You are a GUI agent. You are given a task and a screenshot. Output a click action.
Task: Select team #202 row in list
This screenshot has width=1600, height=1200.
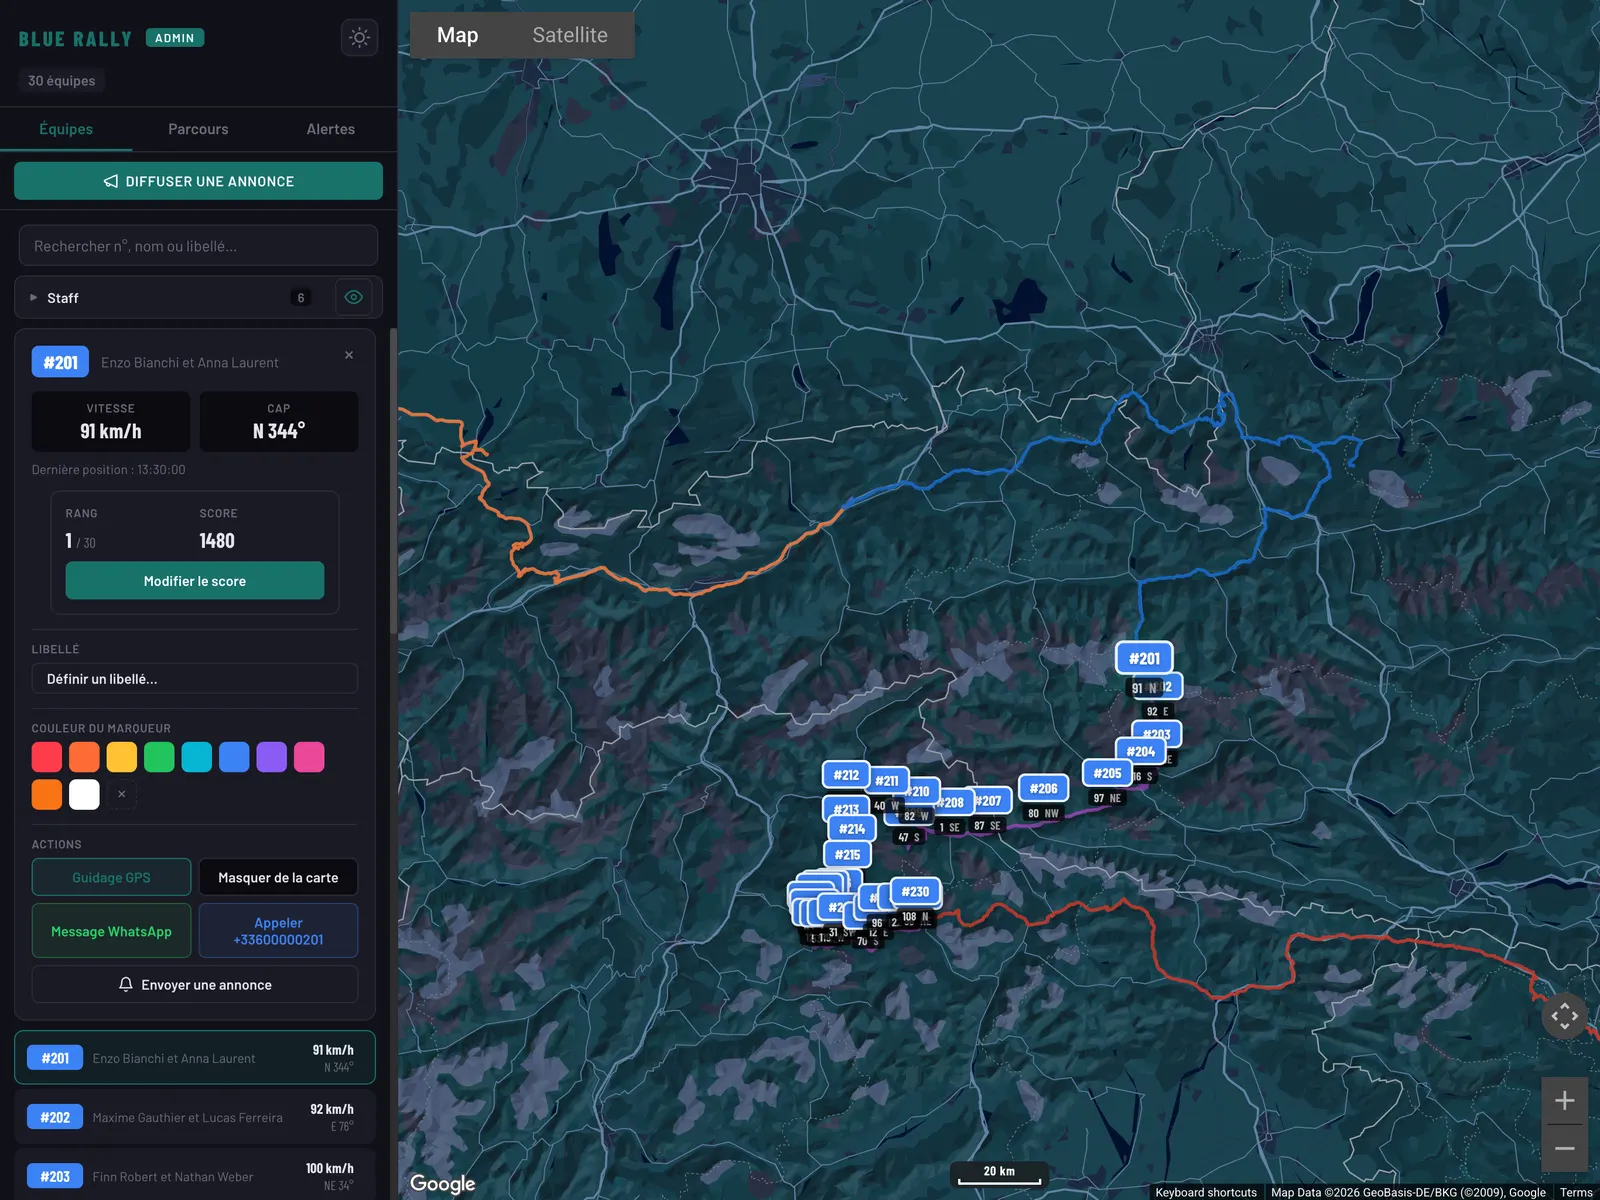click(195, 1117)
